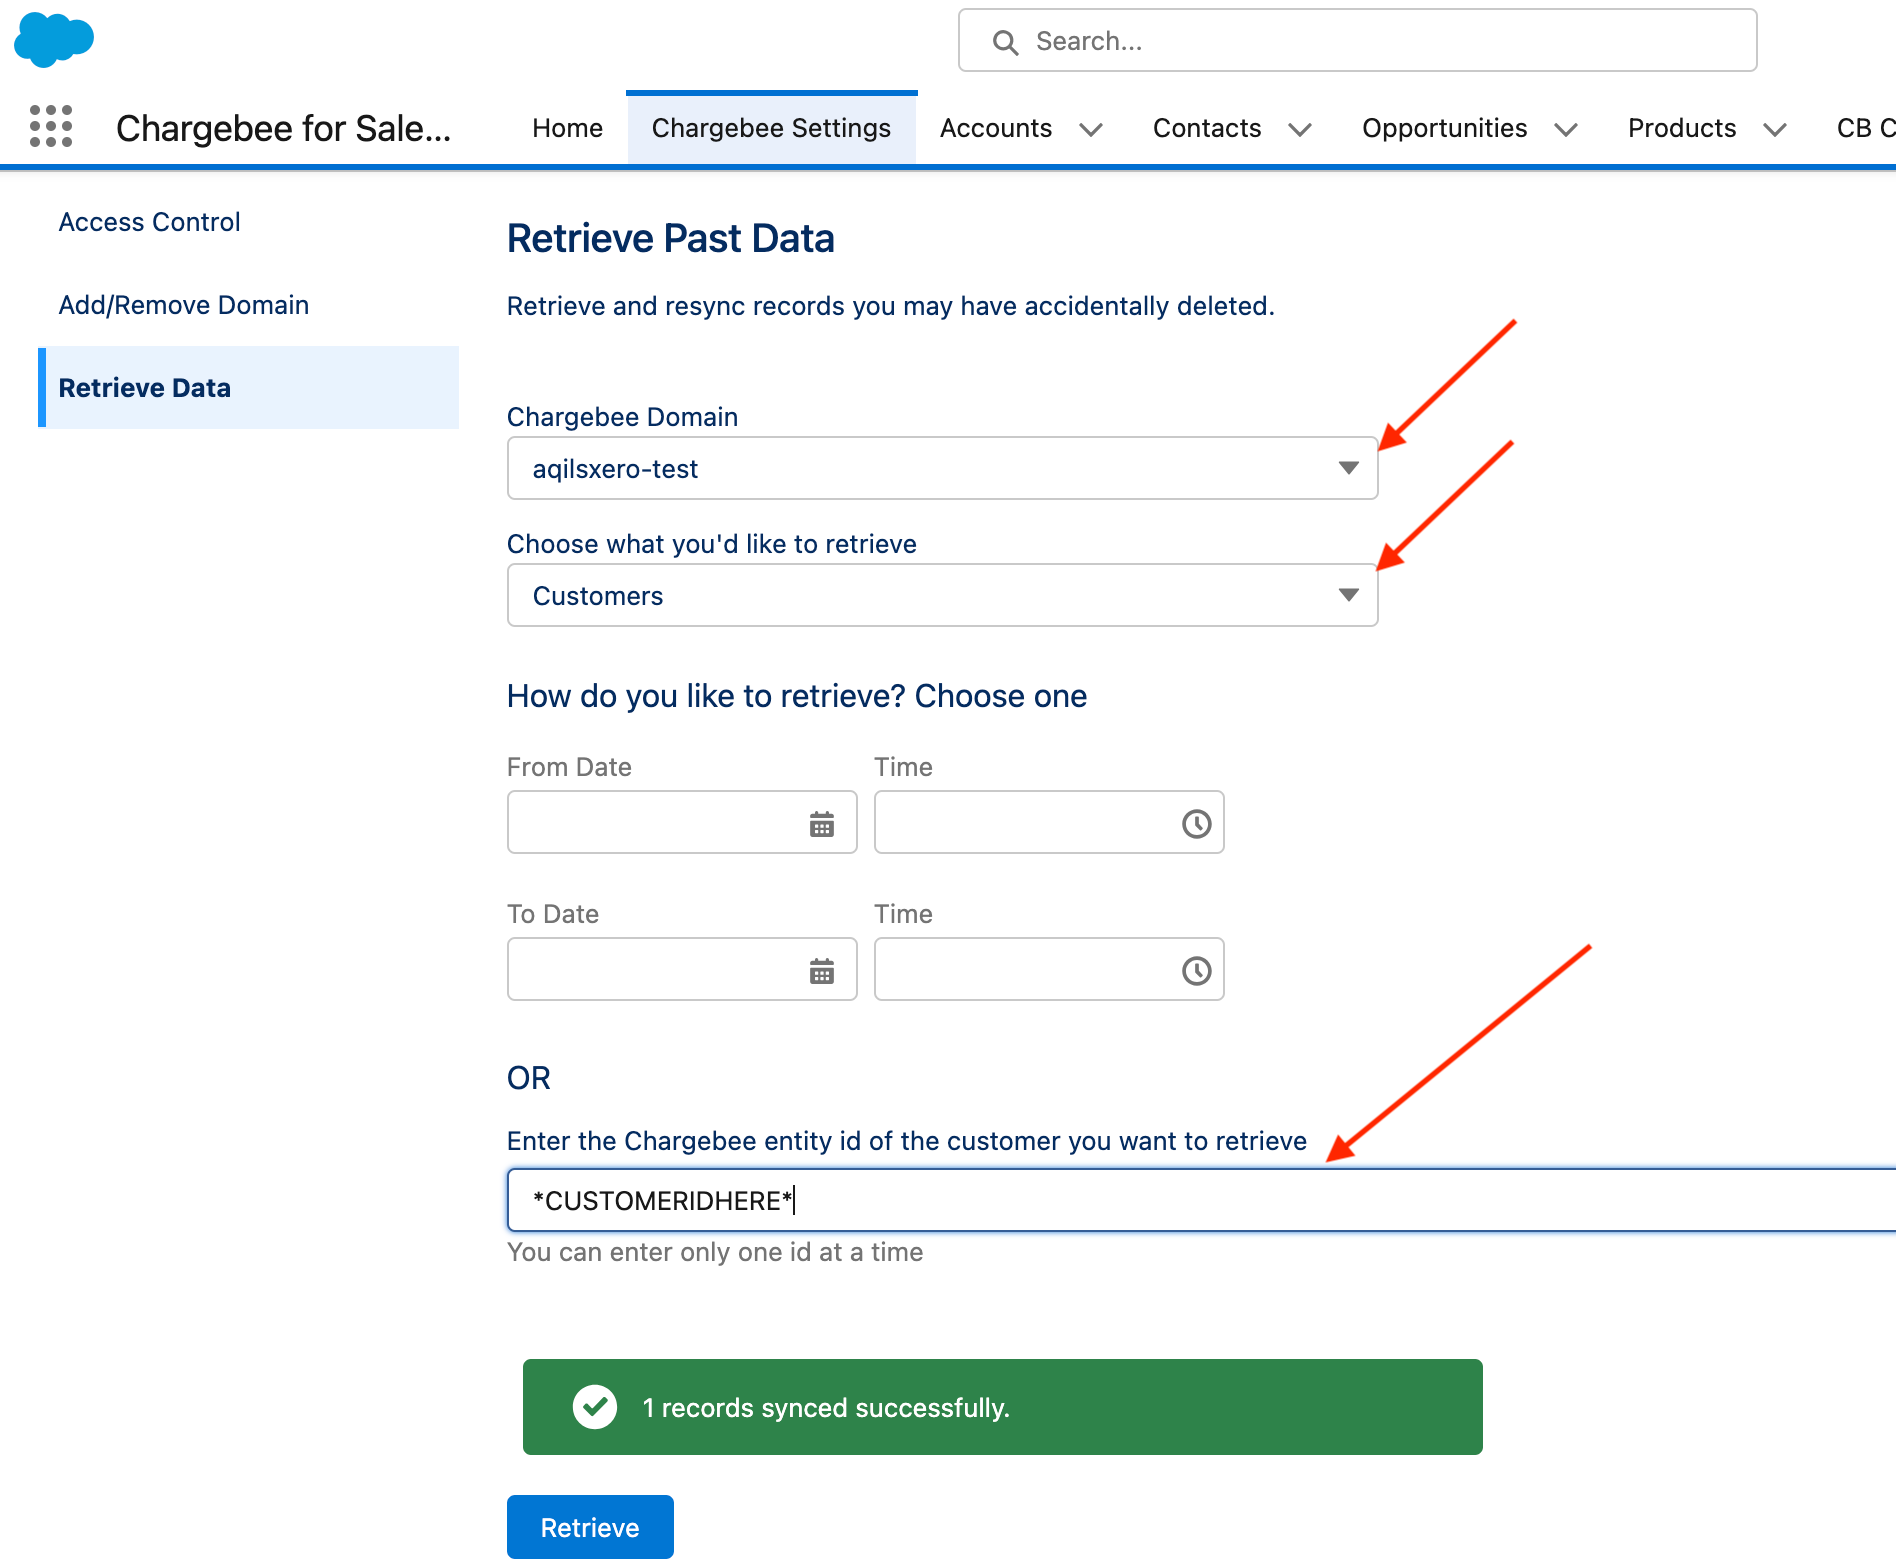The height and width of the screenshot is (1566, 1896).
Task: Click the To Date Time input
Action: tap(1049, 969)
